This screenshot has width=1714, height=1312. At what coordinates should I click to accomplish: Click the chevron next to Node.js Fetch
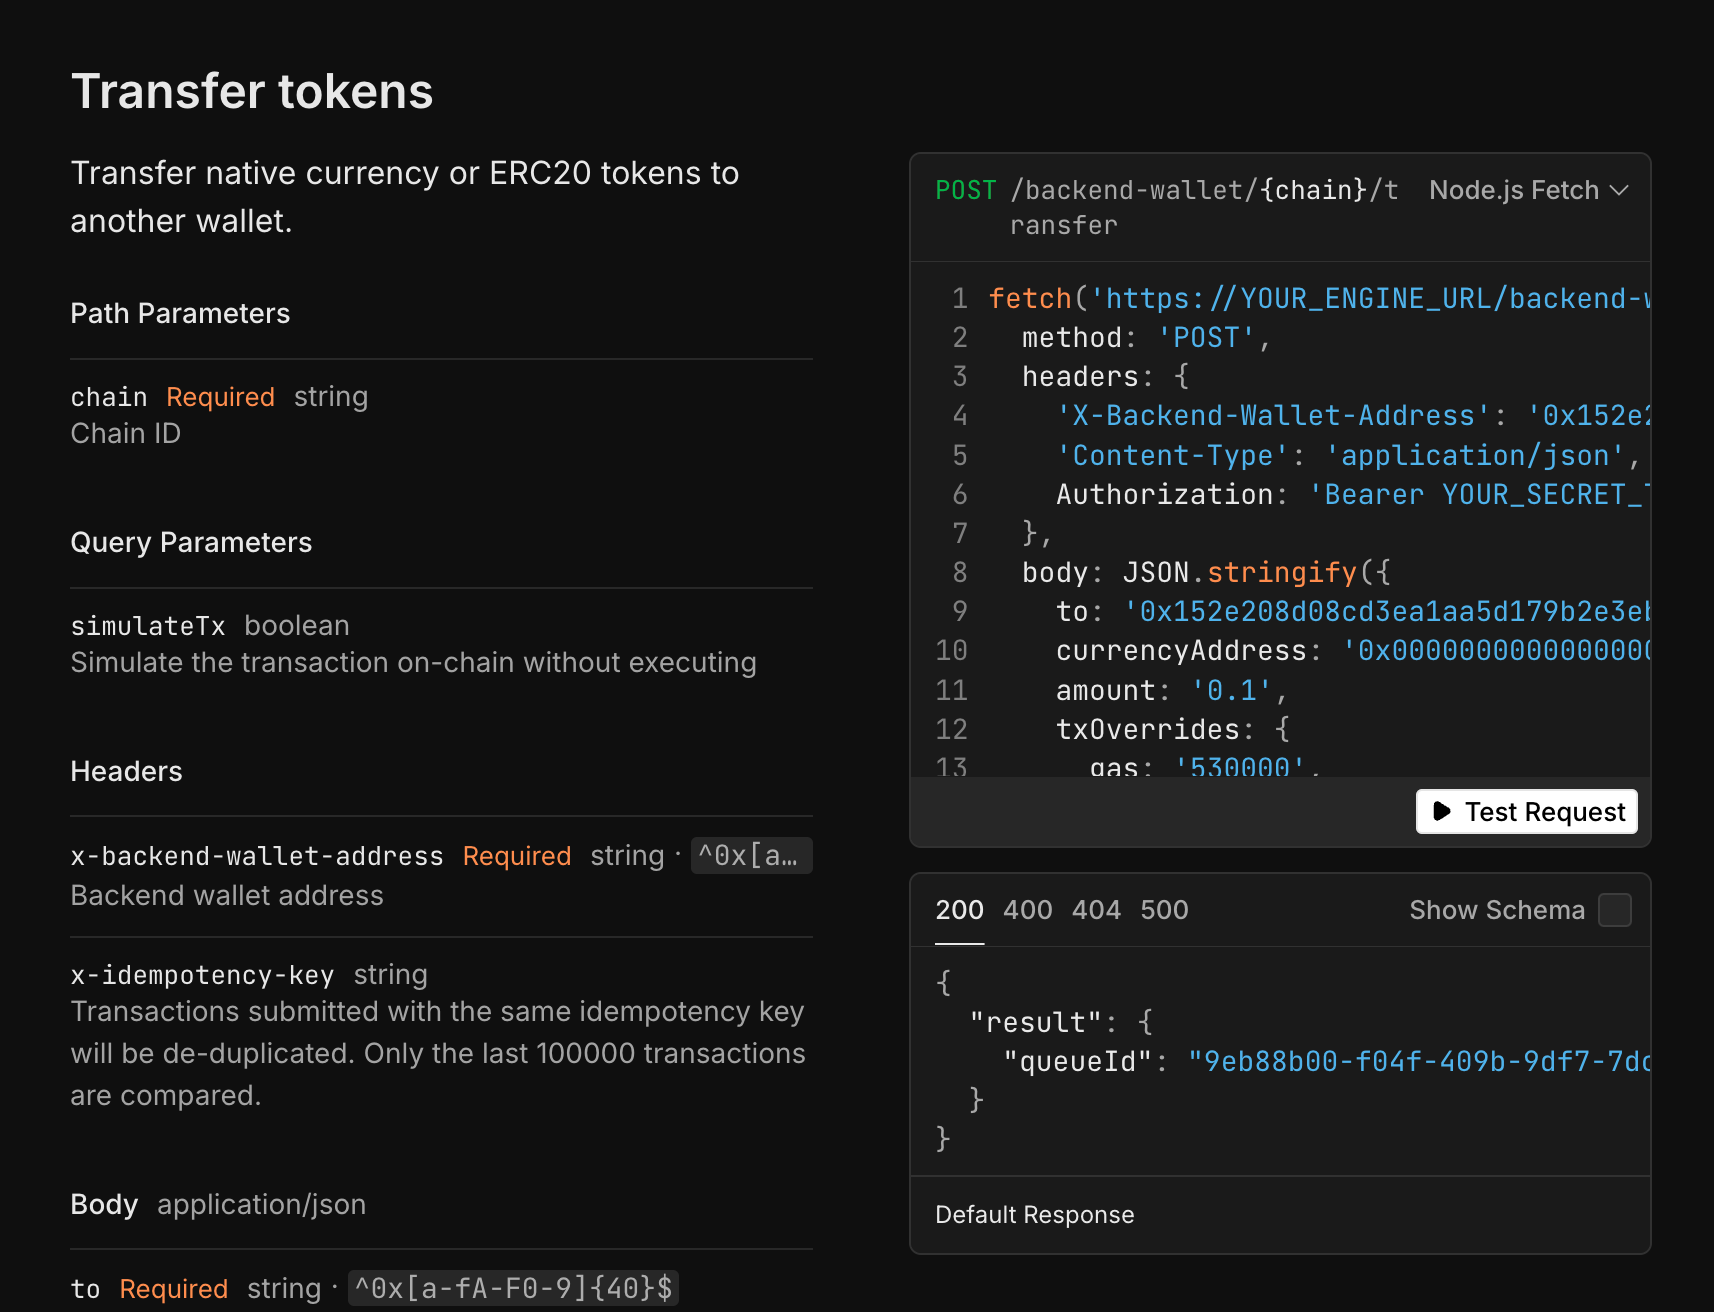coord(1619,190)
